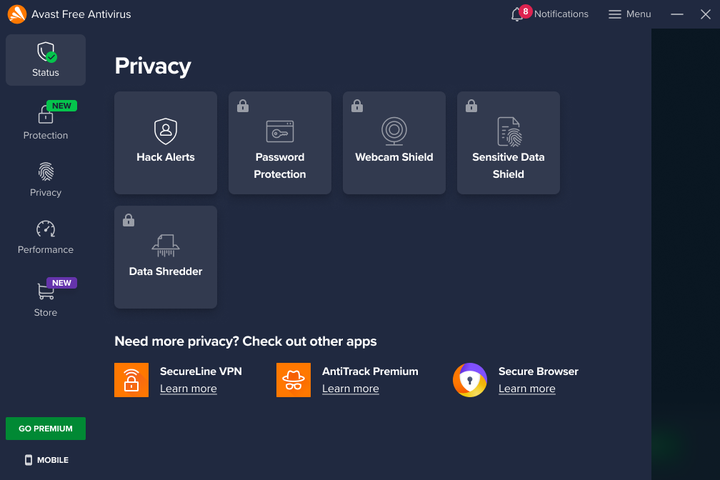Open the Performance section
The image size is (720, 480).
coord(46,237)
